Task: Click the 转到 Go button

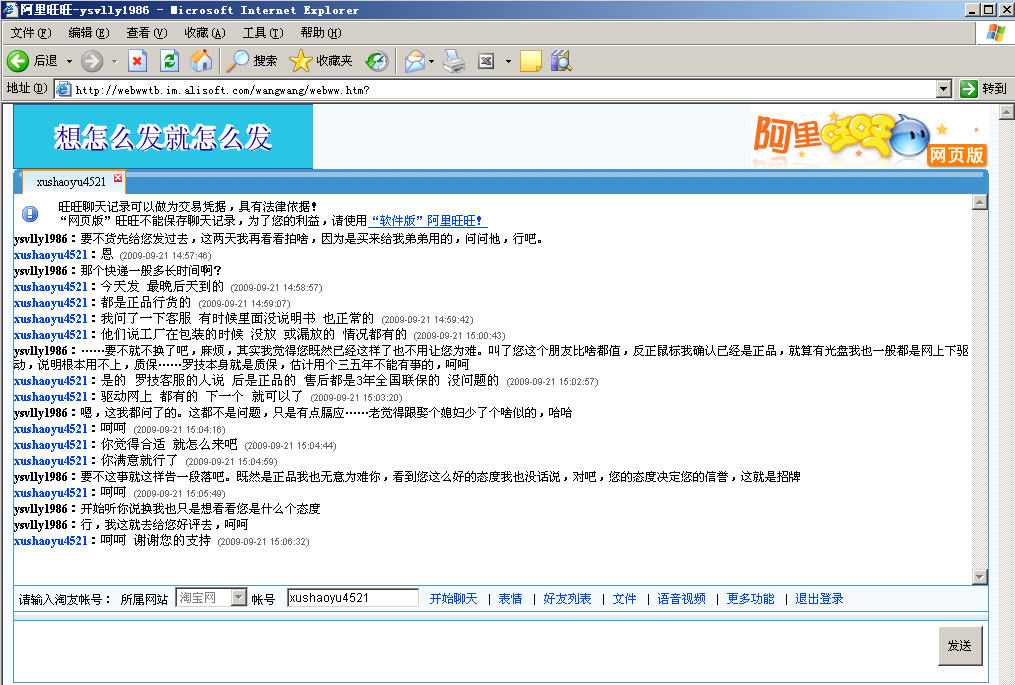Action: click(983, 89)
